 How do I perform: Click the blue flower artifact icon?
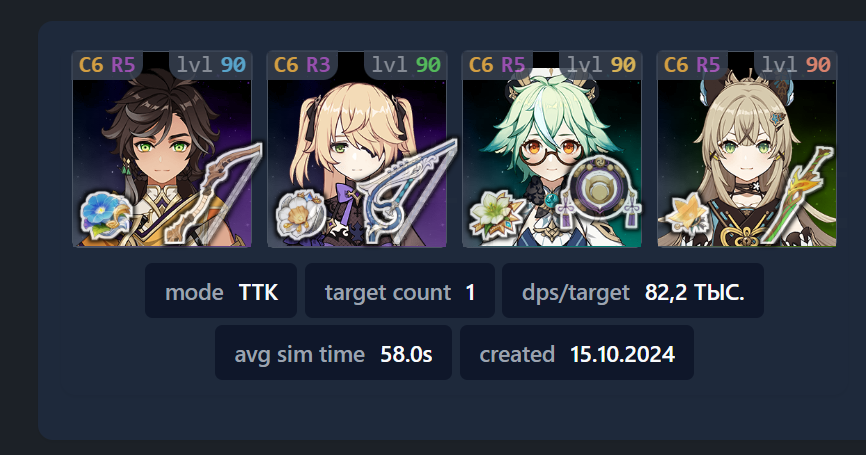(105, 215)
